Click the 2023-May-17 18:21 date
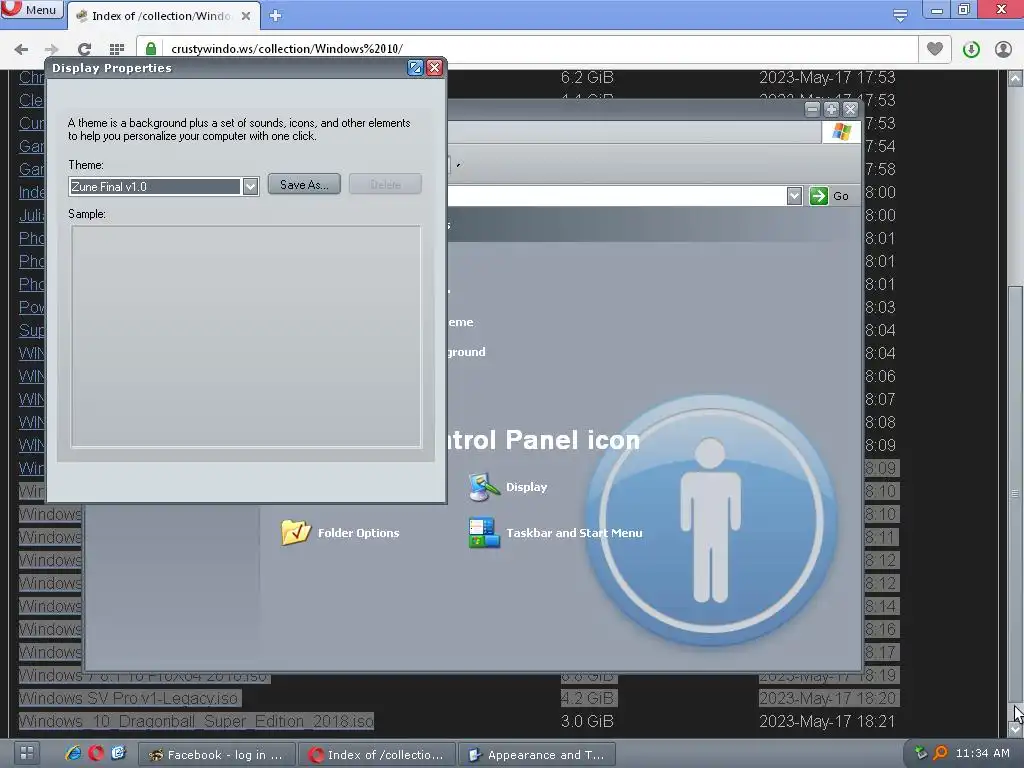 pos(827,721)
